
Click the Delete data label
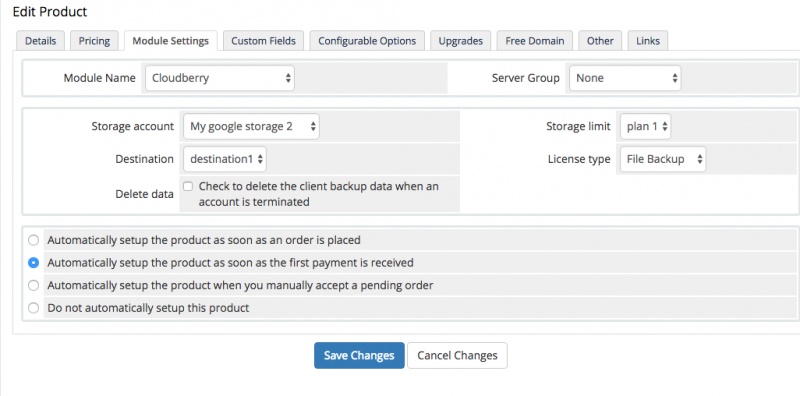[x=144, y=194]
